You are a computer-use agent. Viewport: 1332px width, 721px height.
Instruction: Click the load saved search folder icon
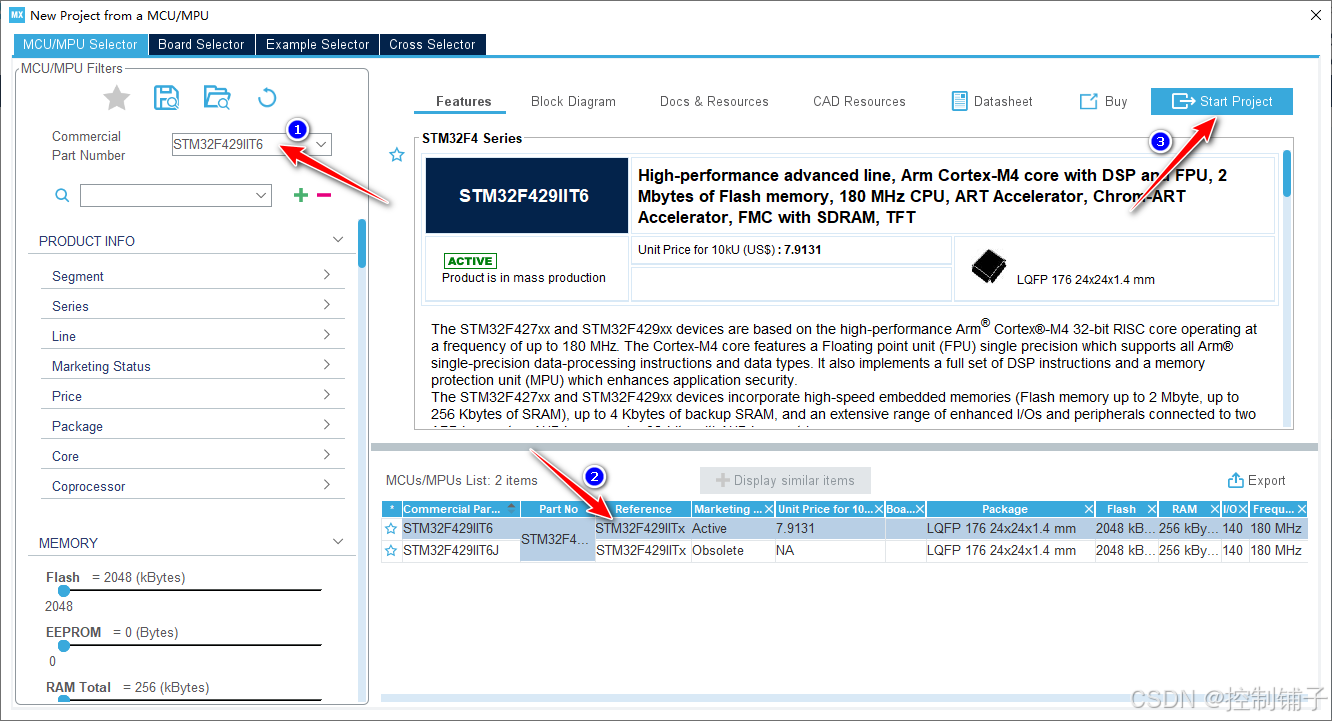coord(217,97)
